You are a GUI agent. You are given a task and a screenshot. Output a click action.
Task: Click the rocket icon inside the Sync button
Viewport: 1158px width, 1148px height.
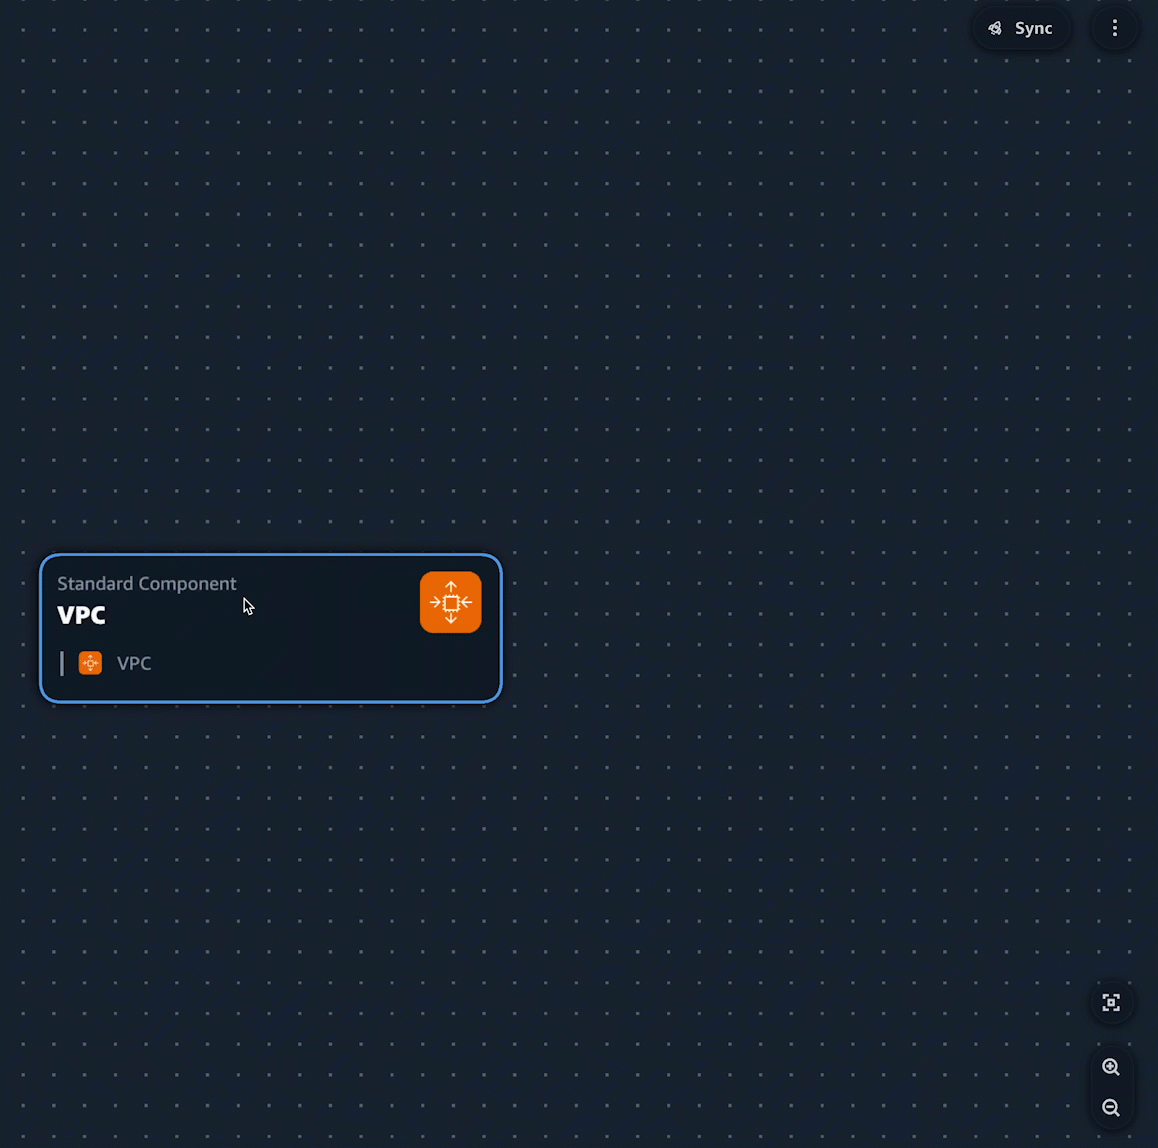click(x=995, y=28)
